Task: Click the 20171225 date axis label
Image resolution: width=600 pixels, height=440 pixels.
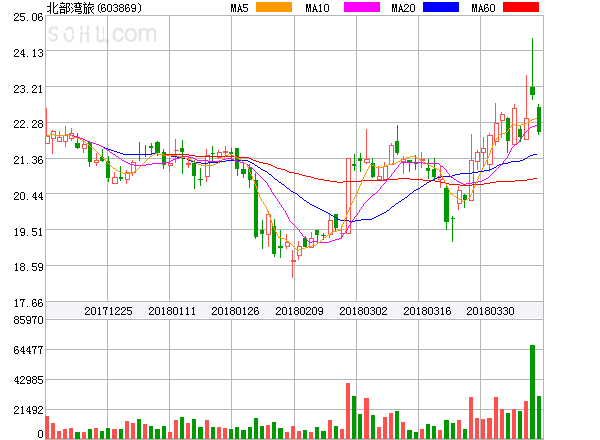Action: pos(108,311)
